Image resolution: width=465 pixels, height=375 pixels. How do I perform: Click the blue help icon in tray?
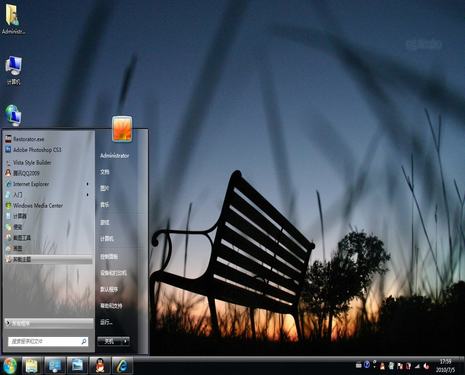(x=367, y=365)
